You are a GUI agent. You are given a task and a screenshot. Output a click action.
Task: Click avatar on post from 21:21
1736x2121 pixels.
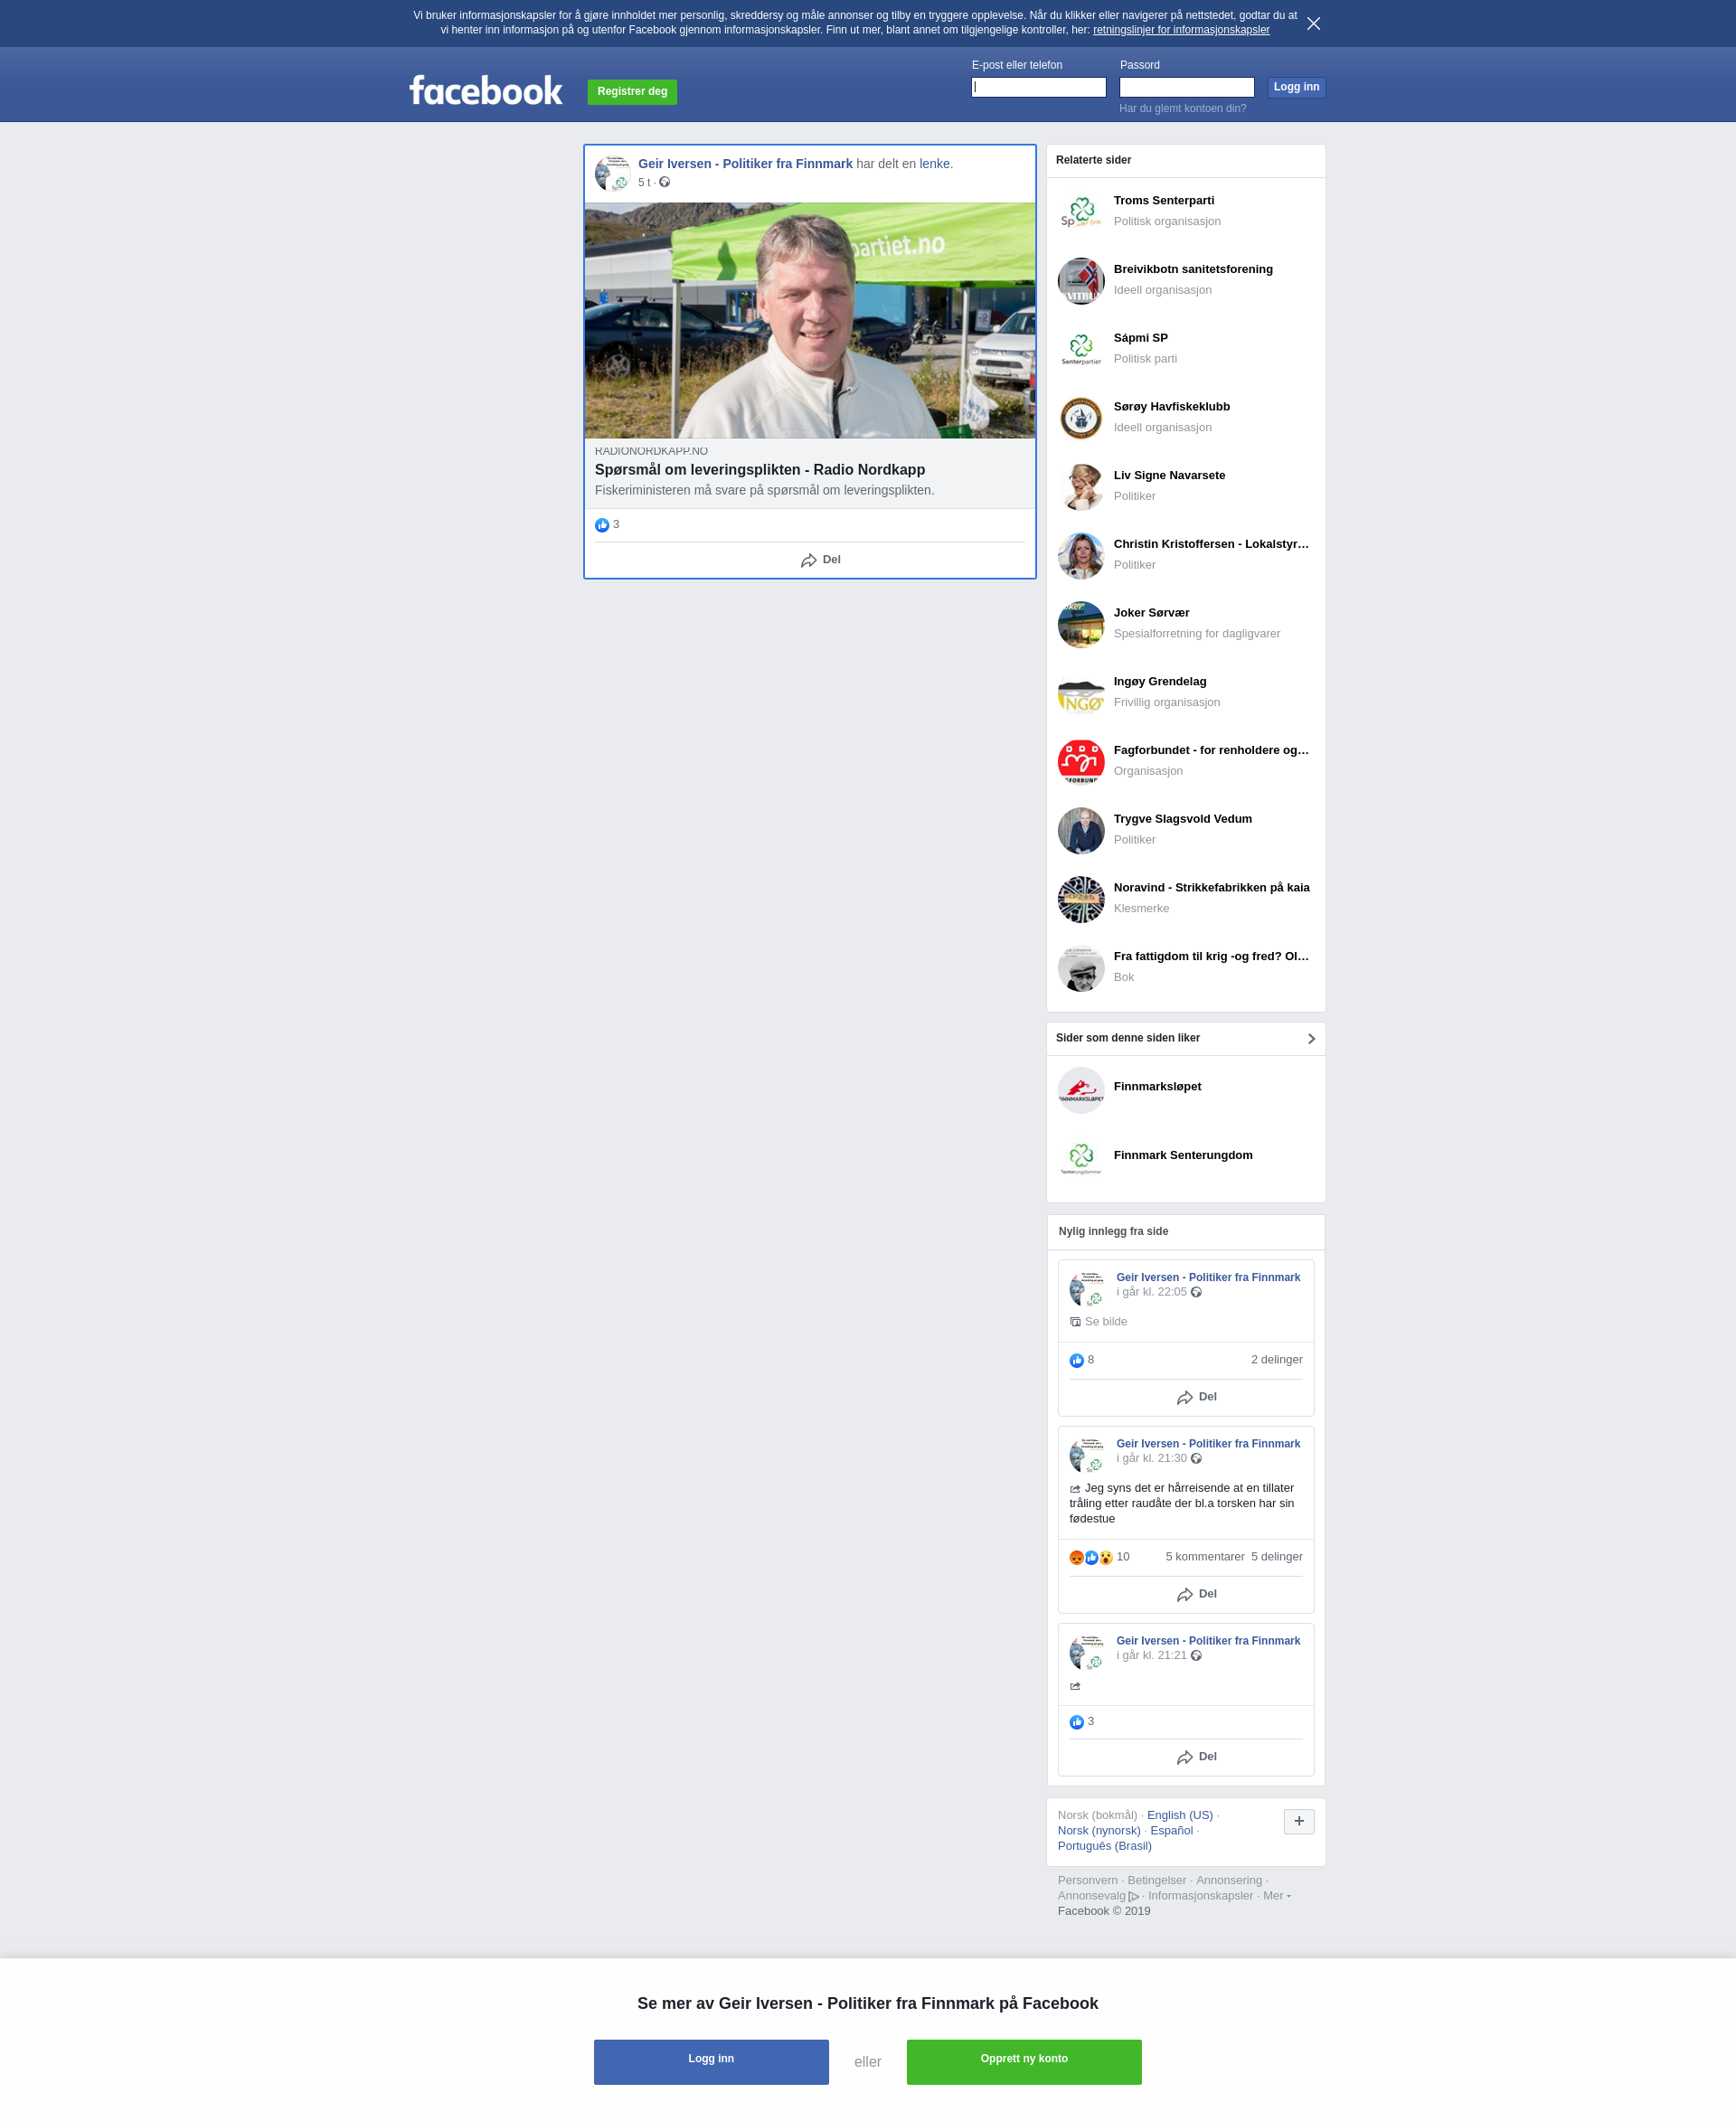pyautogui.click(x=1086, y=1651)
